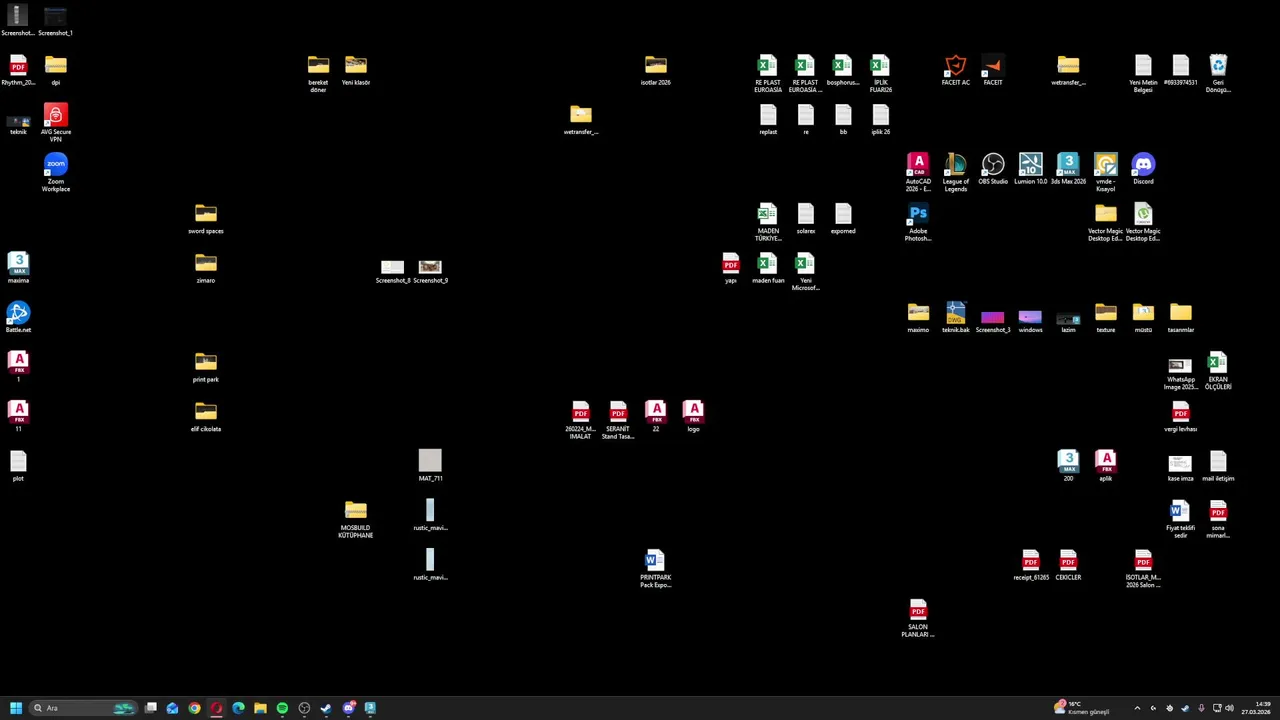
Task: Select the elif cikolata folder
Action: (x=205, y=417)
